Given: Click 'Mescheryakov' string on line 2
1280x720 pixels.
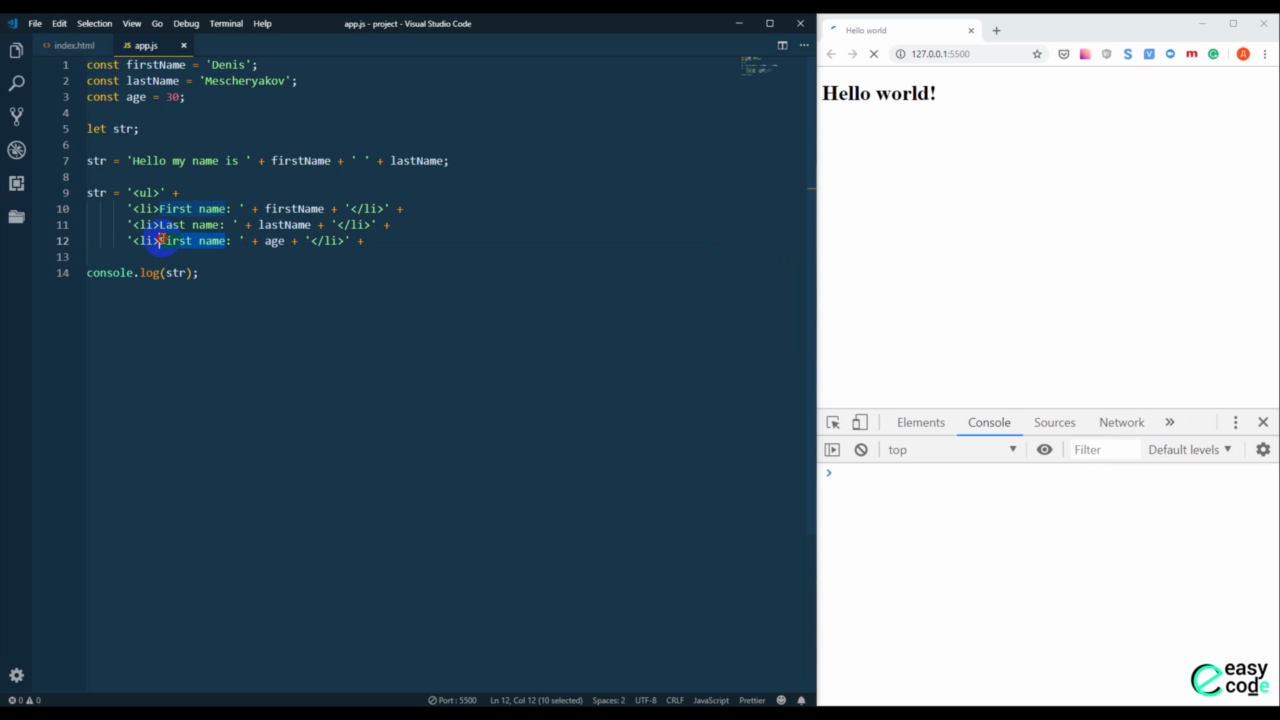Looking at the screenshot, I should (x=245, y=81).
